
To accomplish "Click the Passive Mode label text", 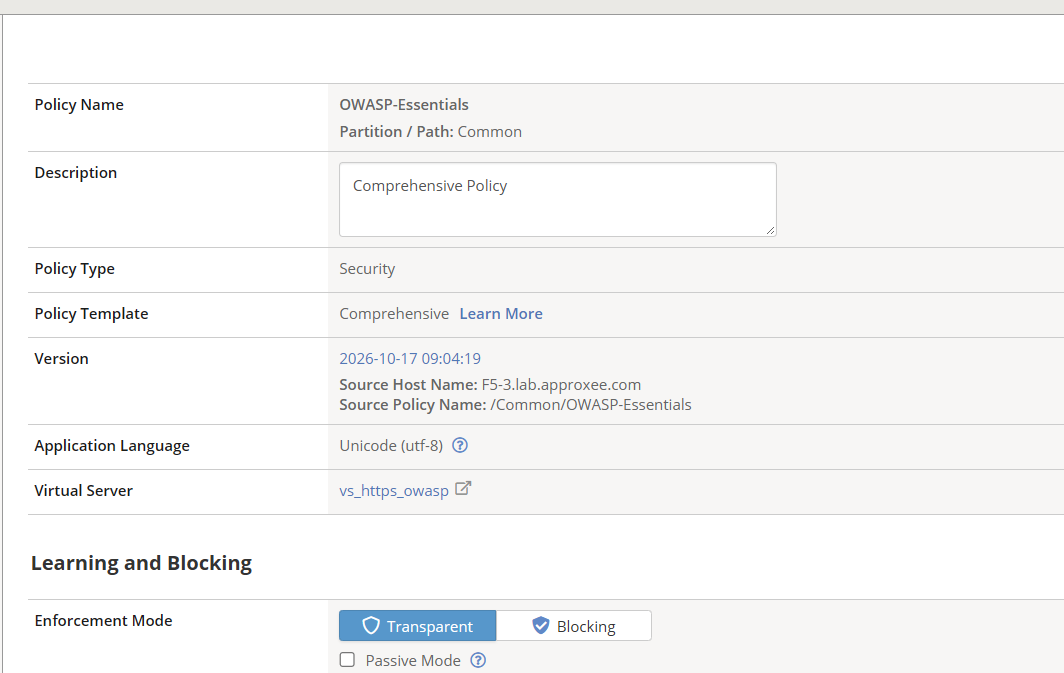I will tap(413, 660).
